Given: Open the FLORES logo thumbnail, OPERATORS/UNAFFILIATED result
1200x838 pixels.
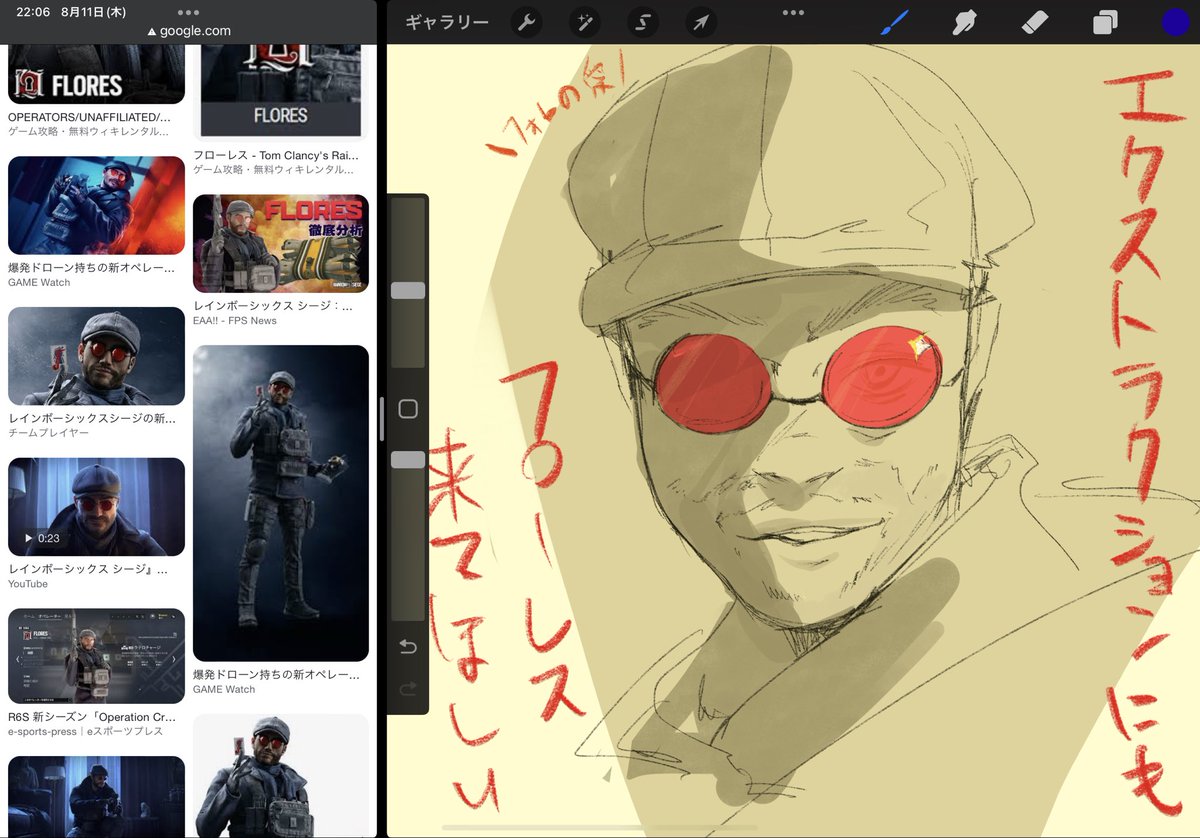Looking at the screenshot, I should point(96,73).
